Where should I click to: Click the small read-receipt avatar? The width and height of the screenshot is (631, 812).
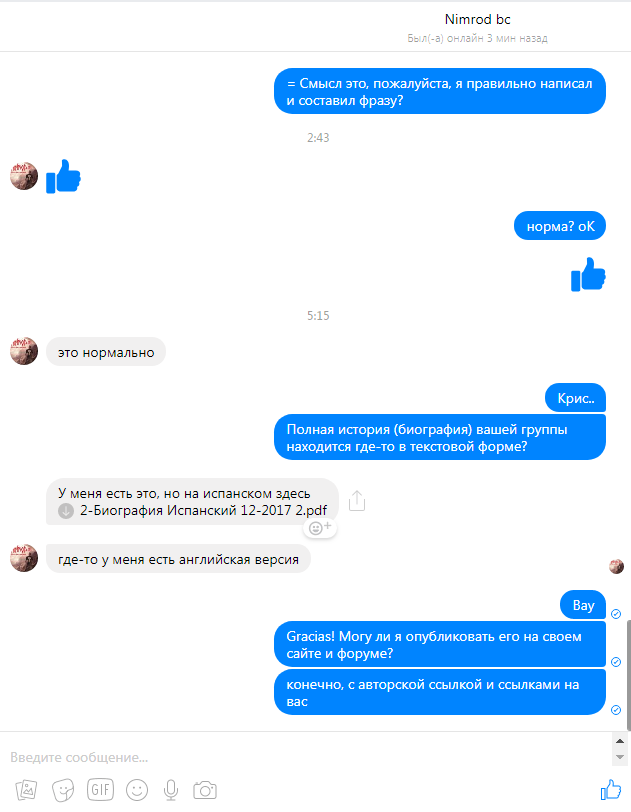pos(616,567)
